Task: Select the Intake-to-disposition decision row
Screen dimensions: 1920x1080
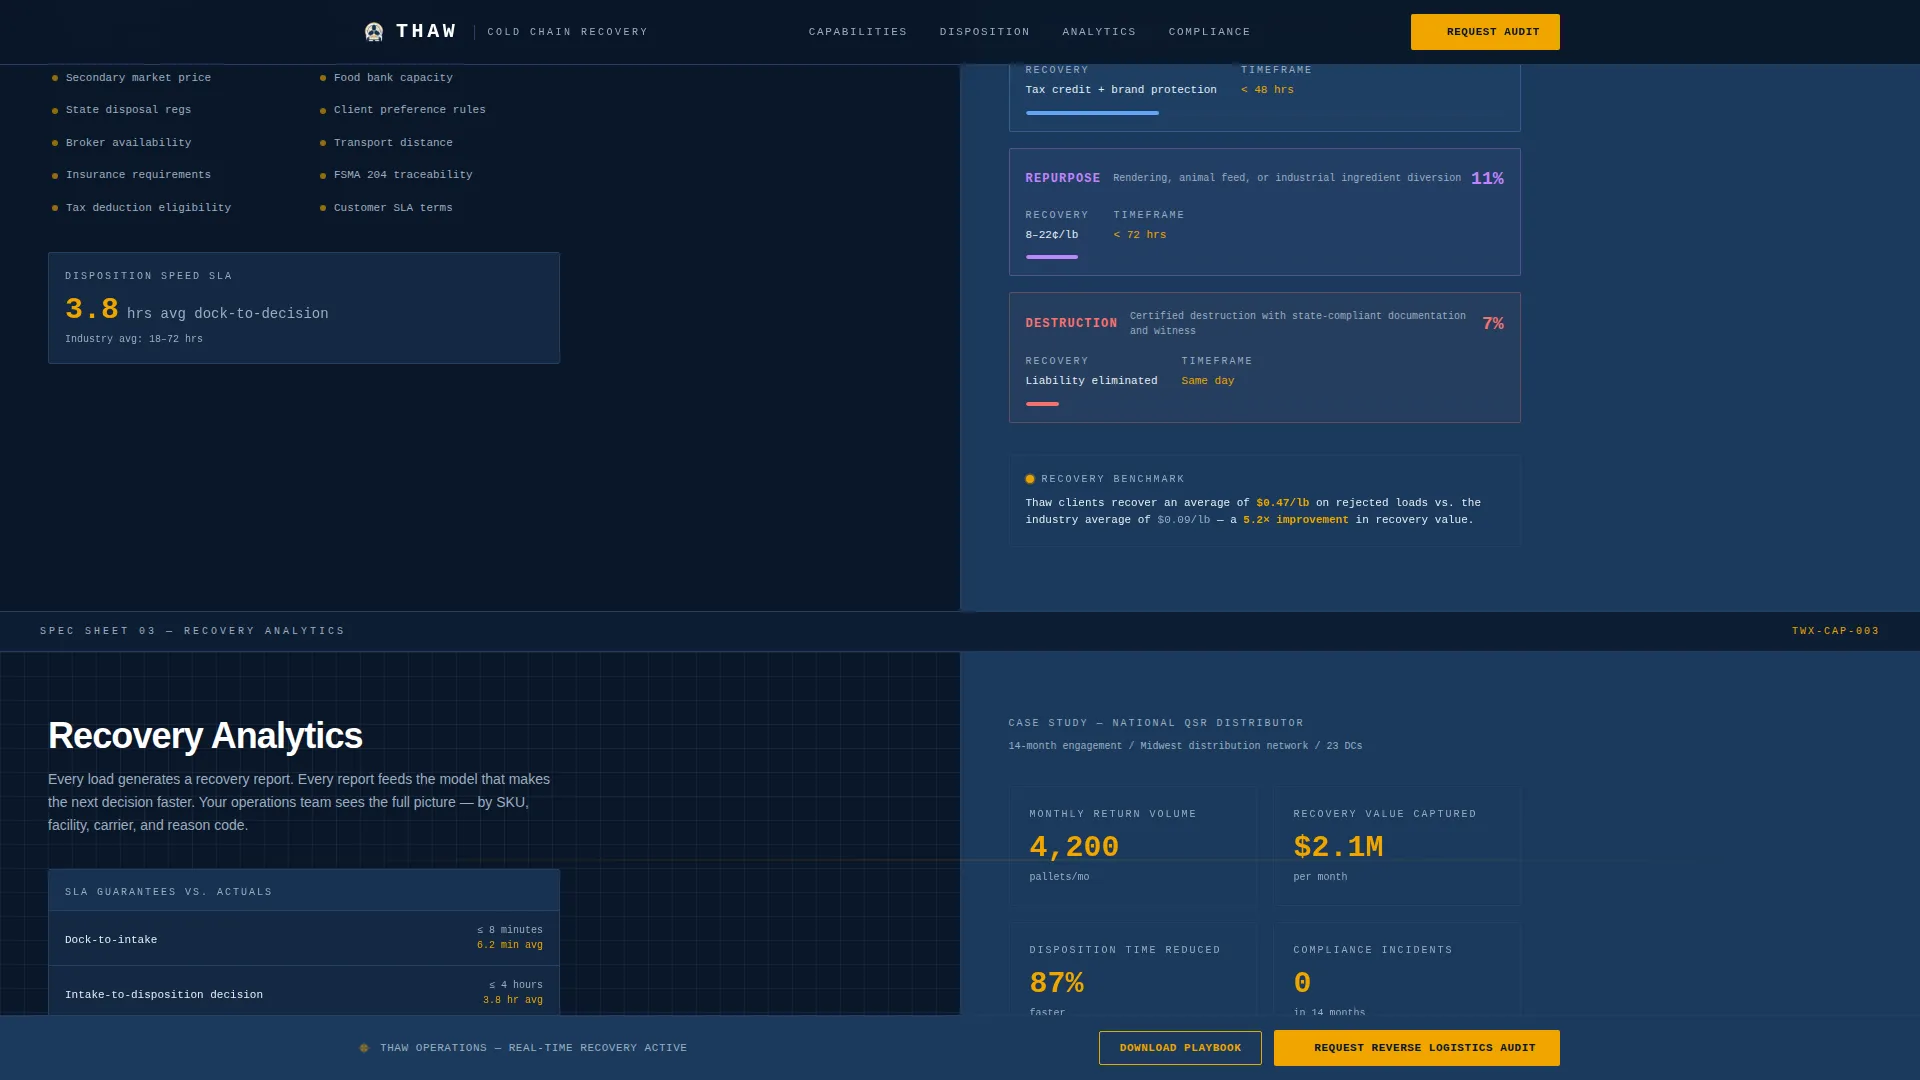Action: [x=304, y=991]
